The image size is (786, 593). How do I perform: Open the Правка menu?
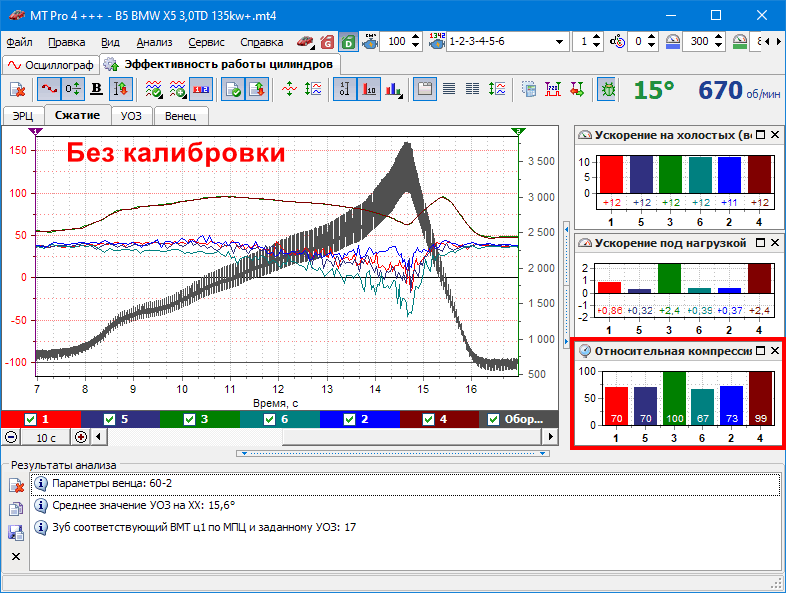(x=66, y=42)
